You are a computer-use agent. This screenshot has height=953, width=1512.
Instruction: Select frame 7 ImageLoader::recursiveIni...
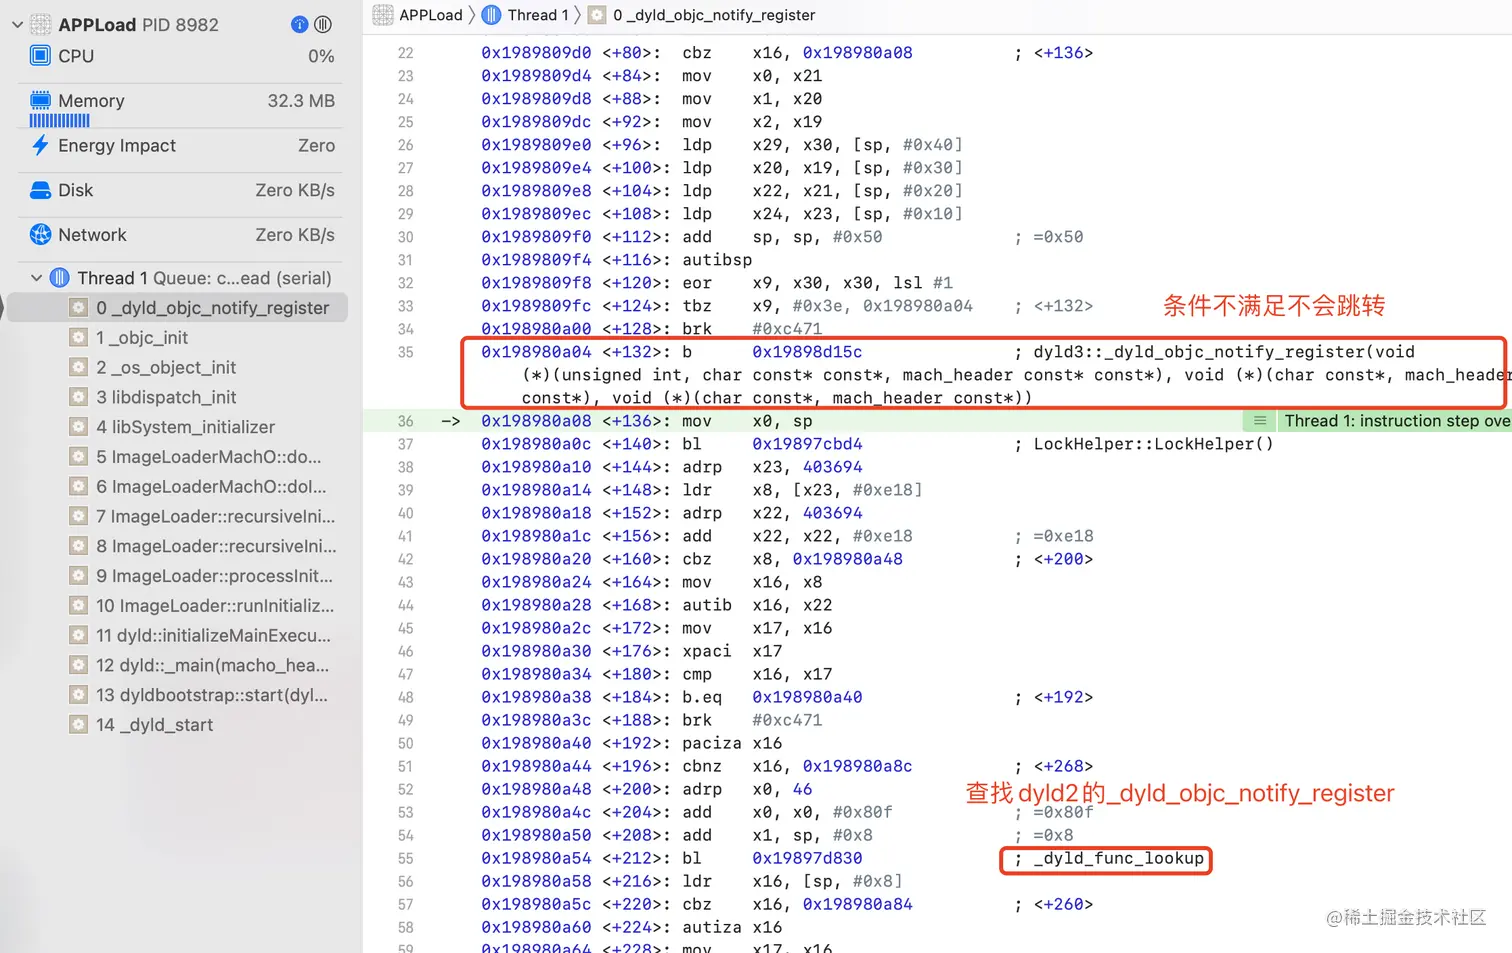178,517
